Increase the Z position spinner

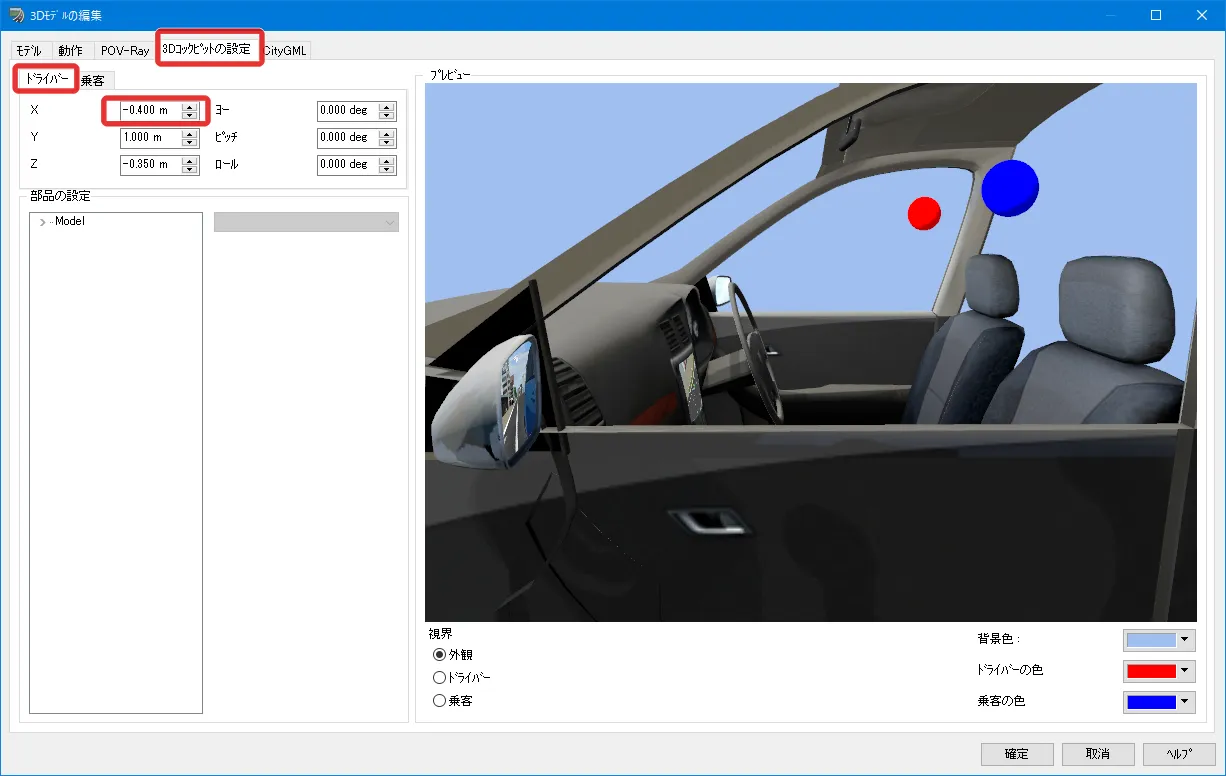click(190, 160)
